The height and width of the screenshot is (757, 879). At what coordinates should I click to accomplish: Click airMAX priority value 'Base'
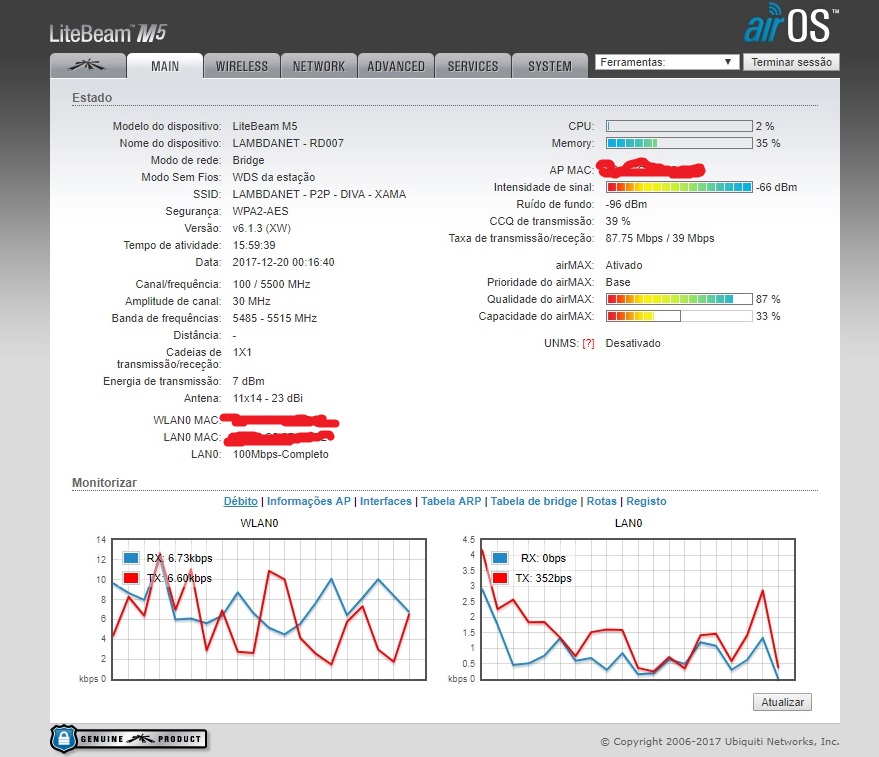click(x=618, y=282)
